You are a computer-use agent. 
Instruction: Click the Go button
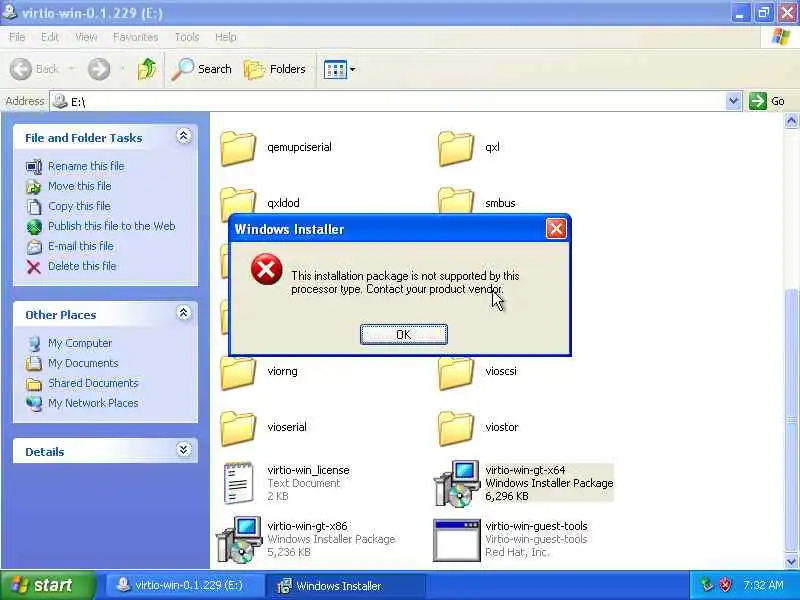[767, 101]
